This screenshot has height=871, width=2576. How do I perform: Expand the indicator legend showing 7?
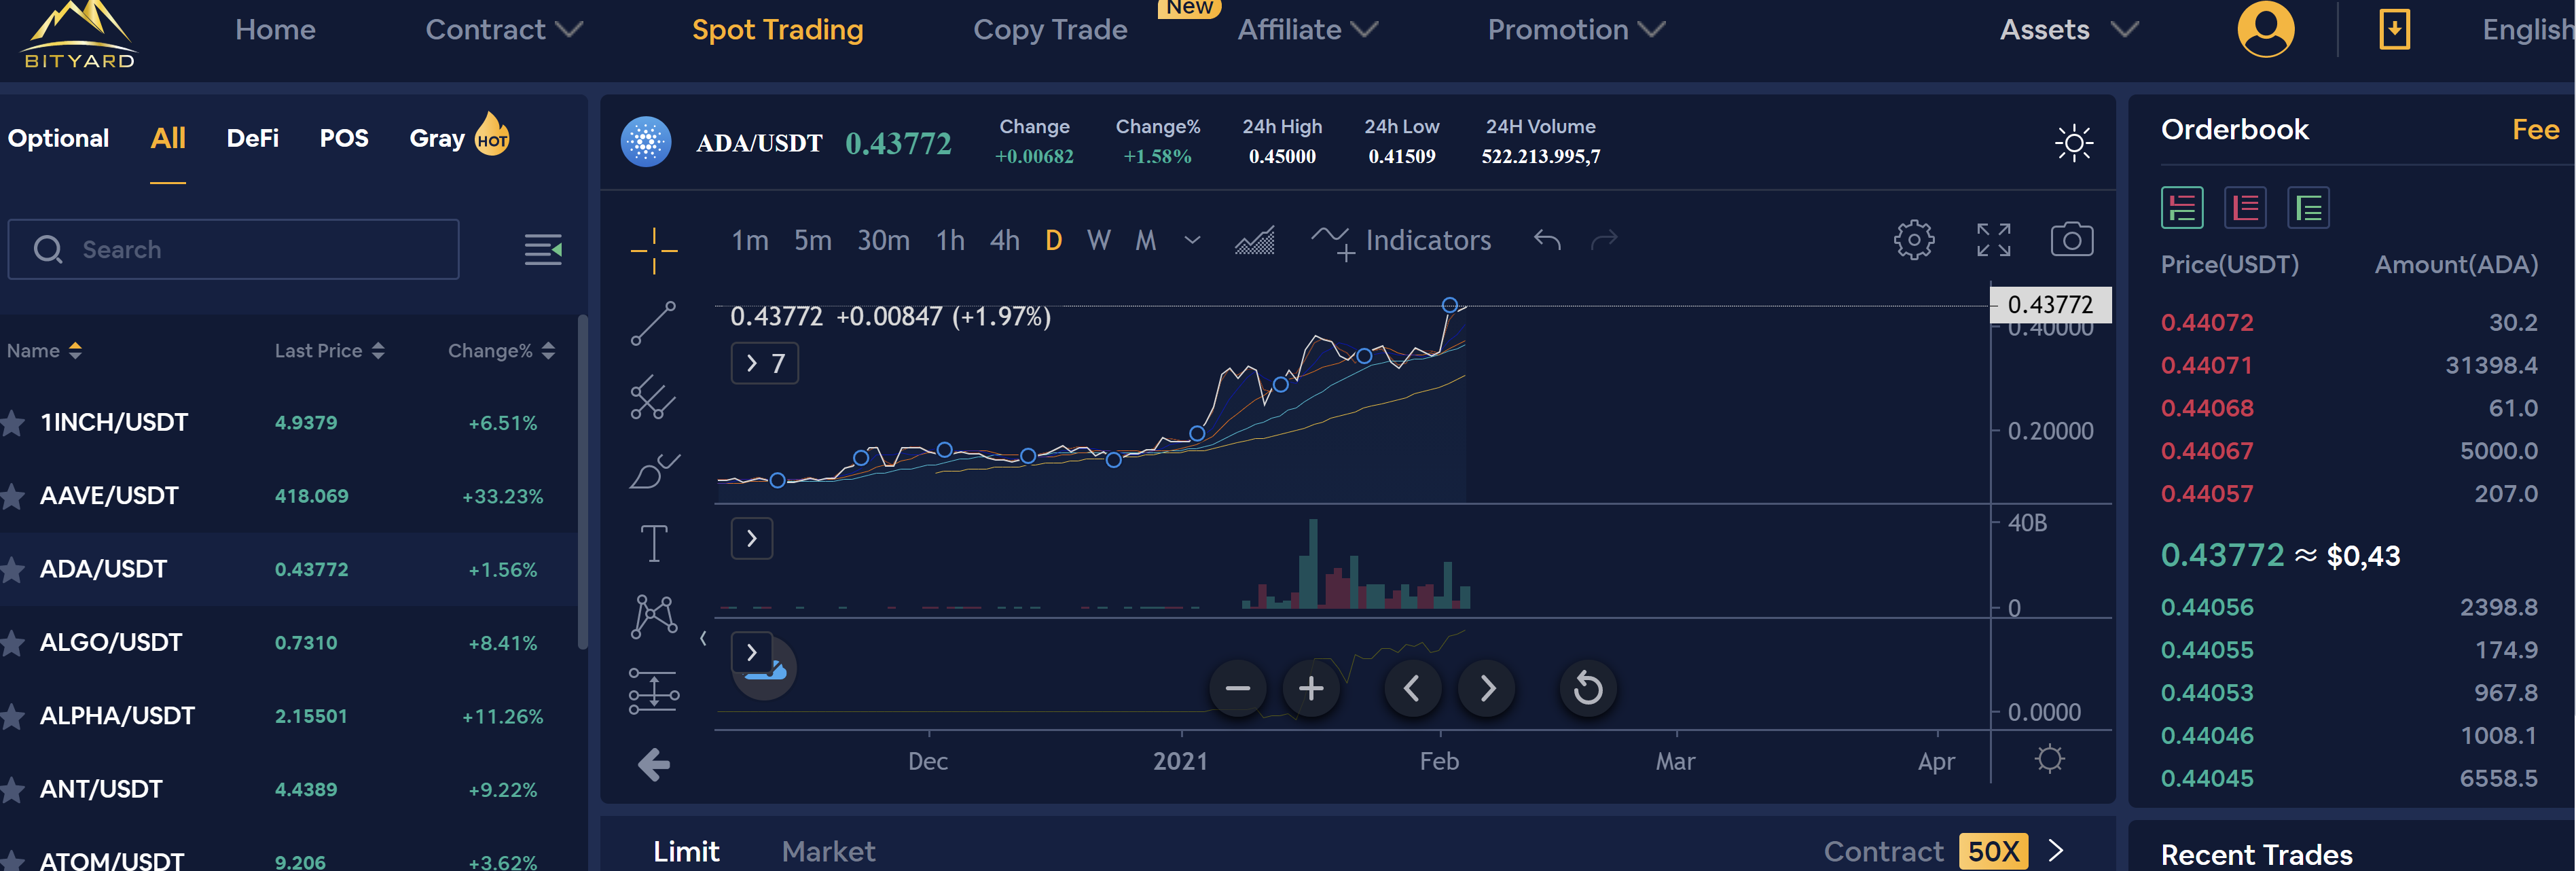765,363
